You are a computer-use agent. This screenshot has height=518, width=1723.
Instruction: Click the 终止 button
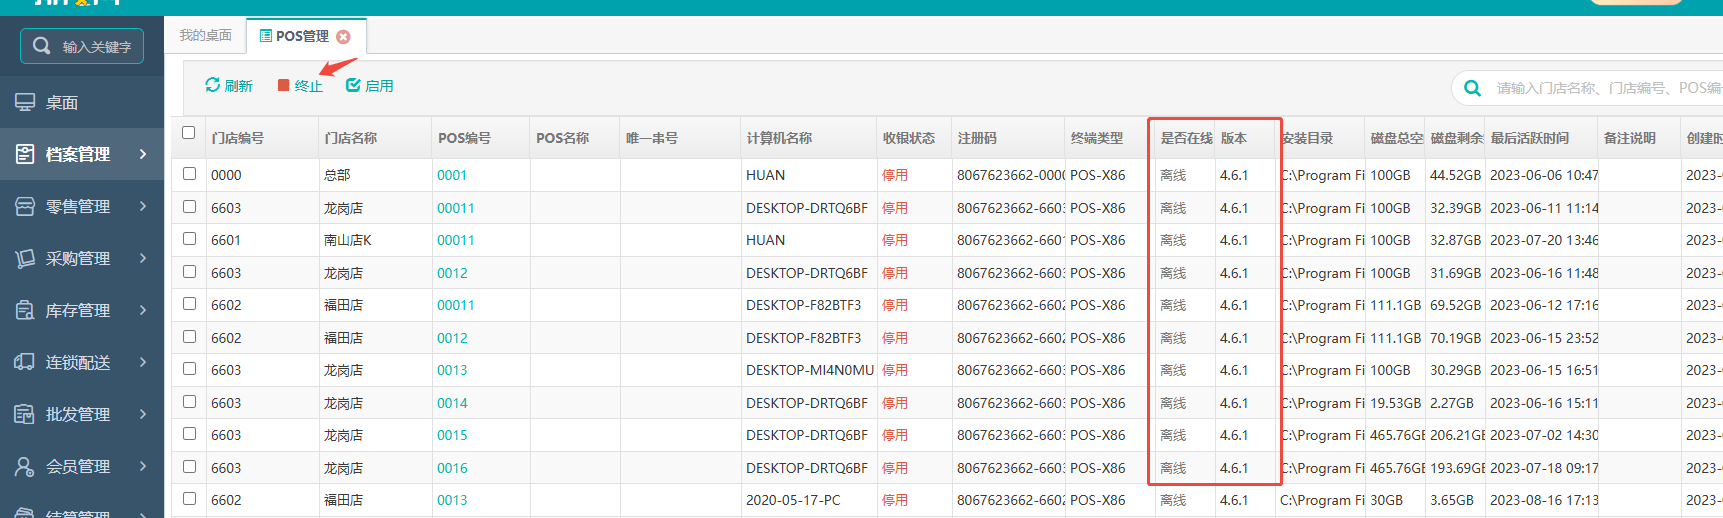tap(300, 86)
